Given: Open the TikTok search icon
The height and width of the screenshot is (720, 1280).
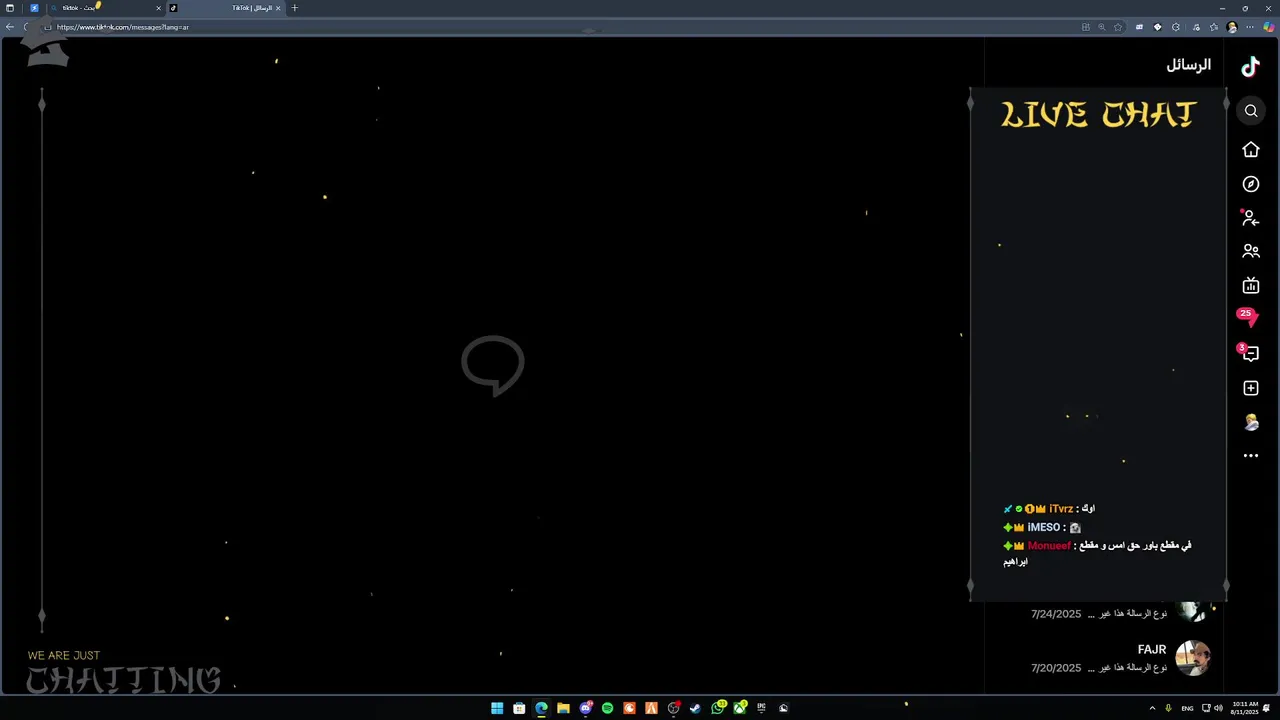Looking at the screenshot, I should (1251, 111).
